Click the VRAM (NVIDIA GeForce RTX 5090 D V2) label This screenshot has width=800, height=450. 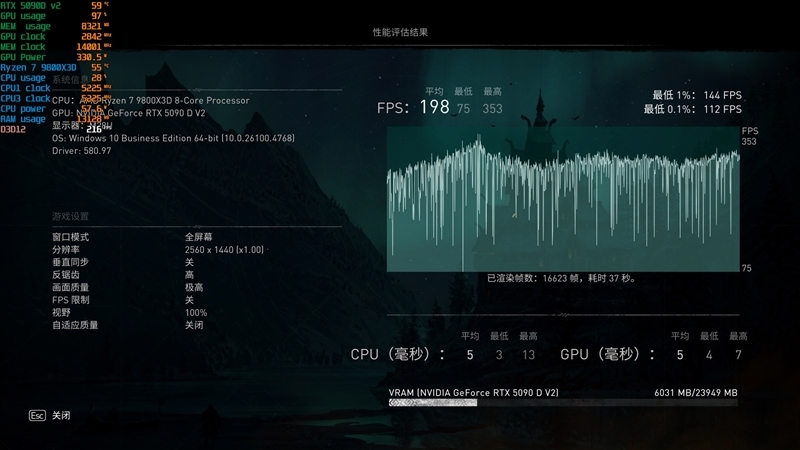pos(473,393)
